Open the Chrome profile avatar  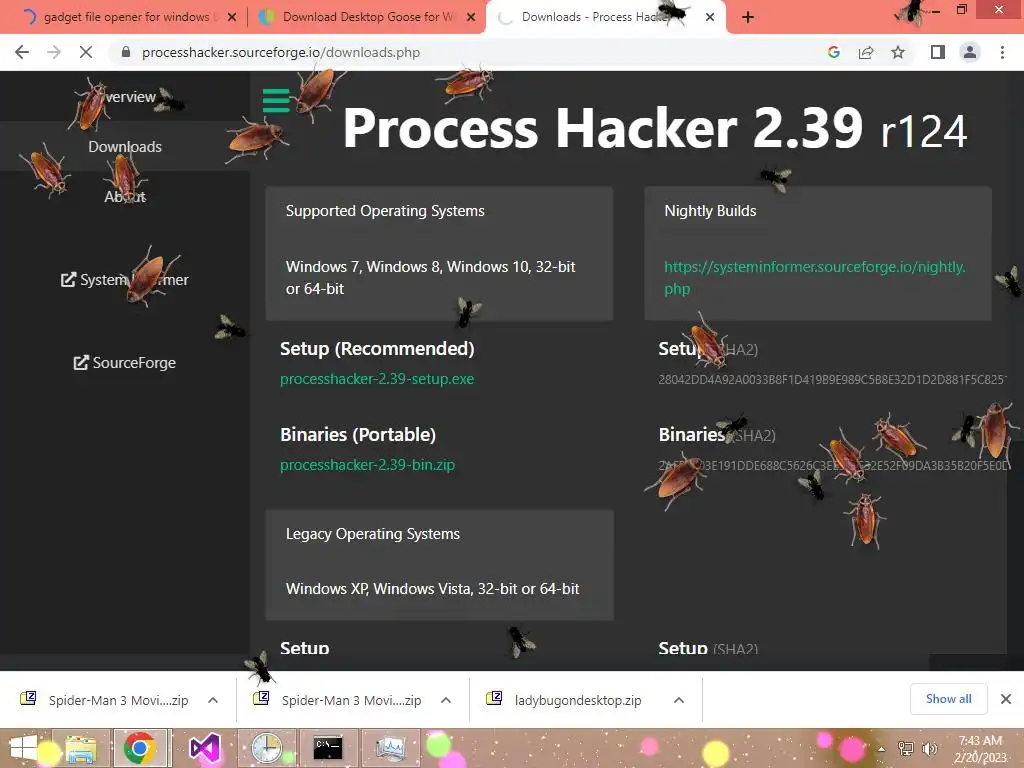[x=970, y=52]
